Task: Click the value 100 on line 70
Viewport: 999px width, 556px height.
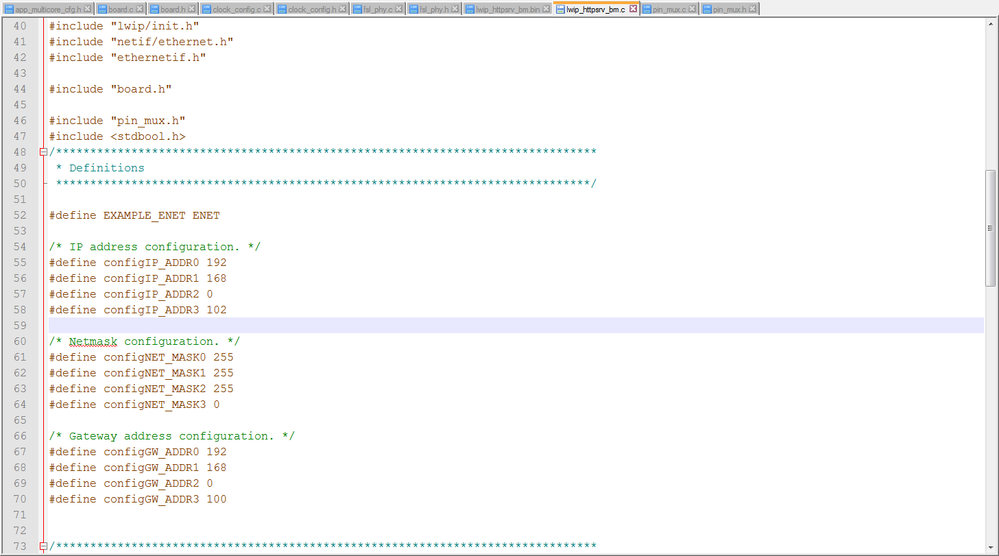Action: [217, 499]
